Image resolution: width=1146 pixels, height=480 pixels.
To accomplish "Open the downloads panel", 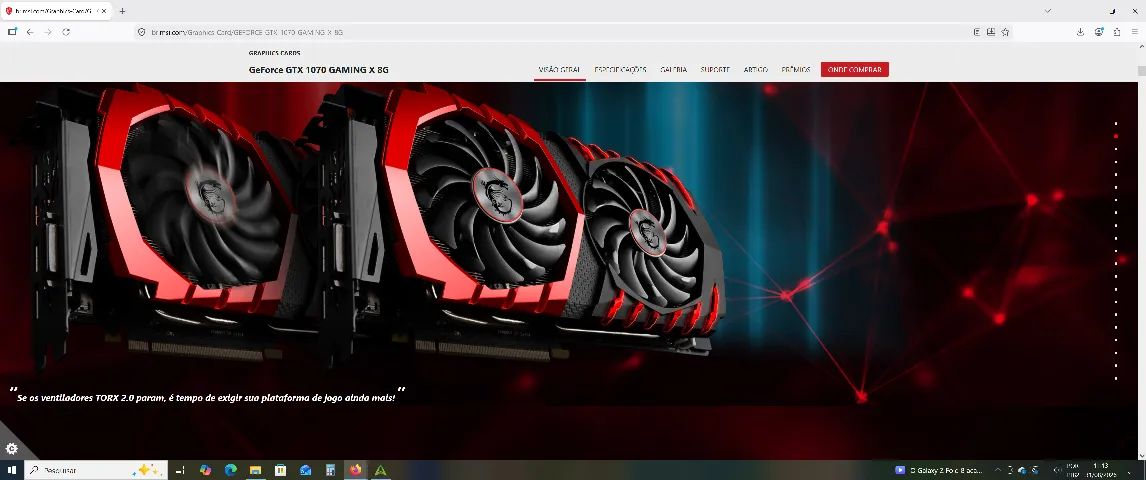I will point(1080,32).
